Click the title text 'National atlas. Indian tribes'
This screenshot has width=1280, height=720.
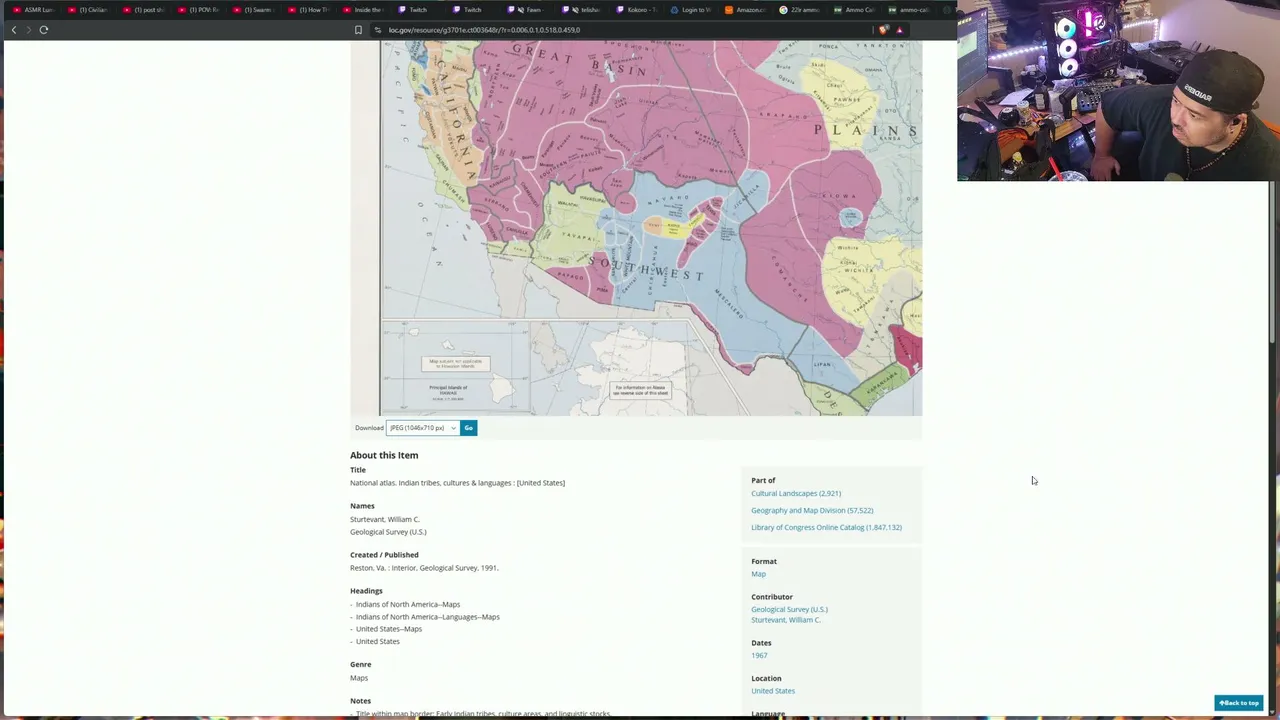[457, 483]
